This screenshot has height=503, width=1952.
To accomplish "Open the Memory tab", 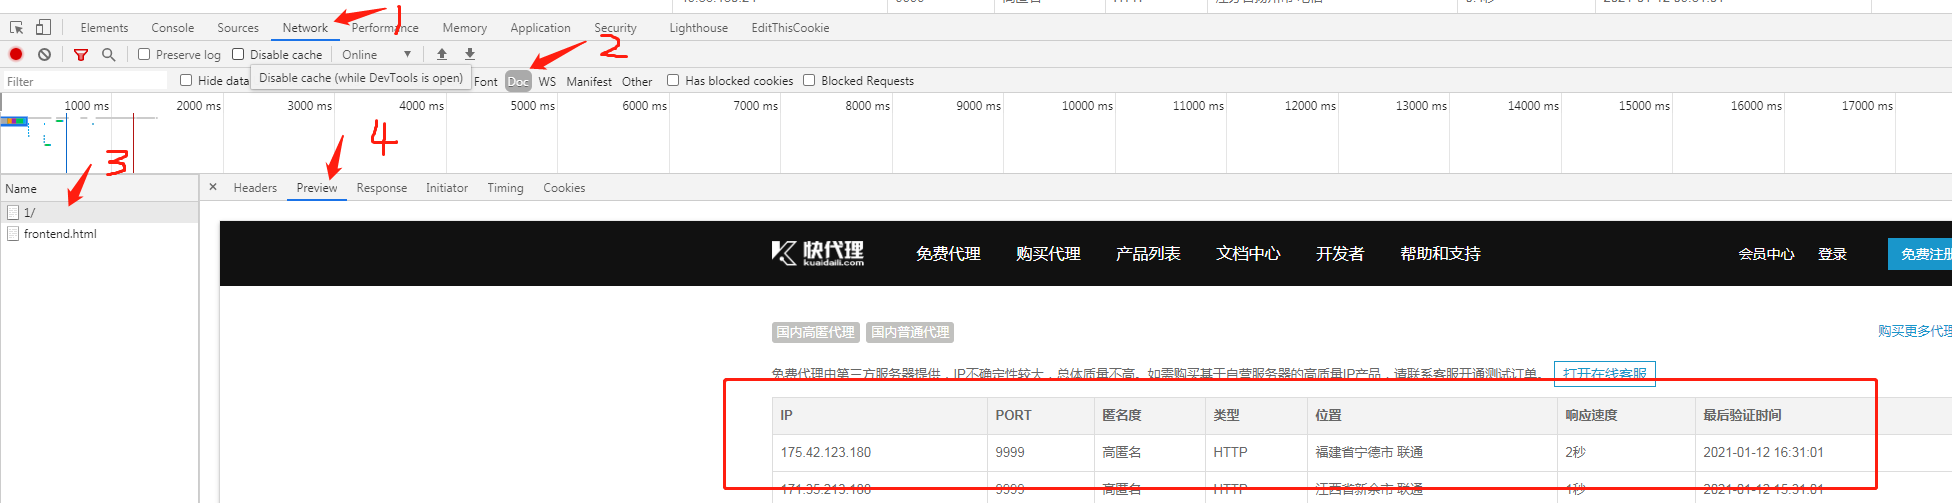I will pos(465,28).
